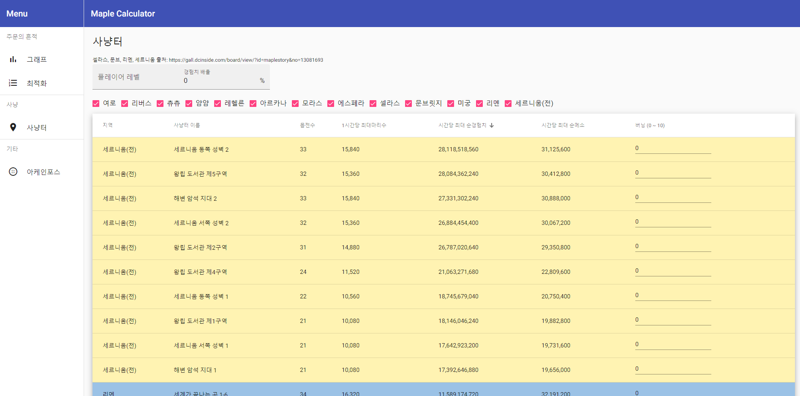Select the 왕립 도서관 제4구역 map name
The width and height of the screenshot is (800, 396).
pos(201,272)
